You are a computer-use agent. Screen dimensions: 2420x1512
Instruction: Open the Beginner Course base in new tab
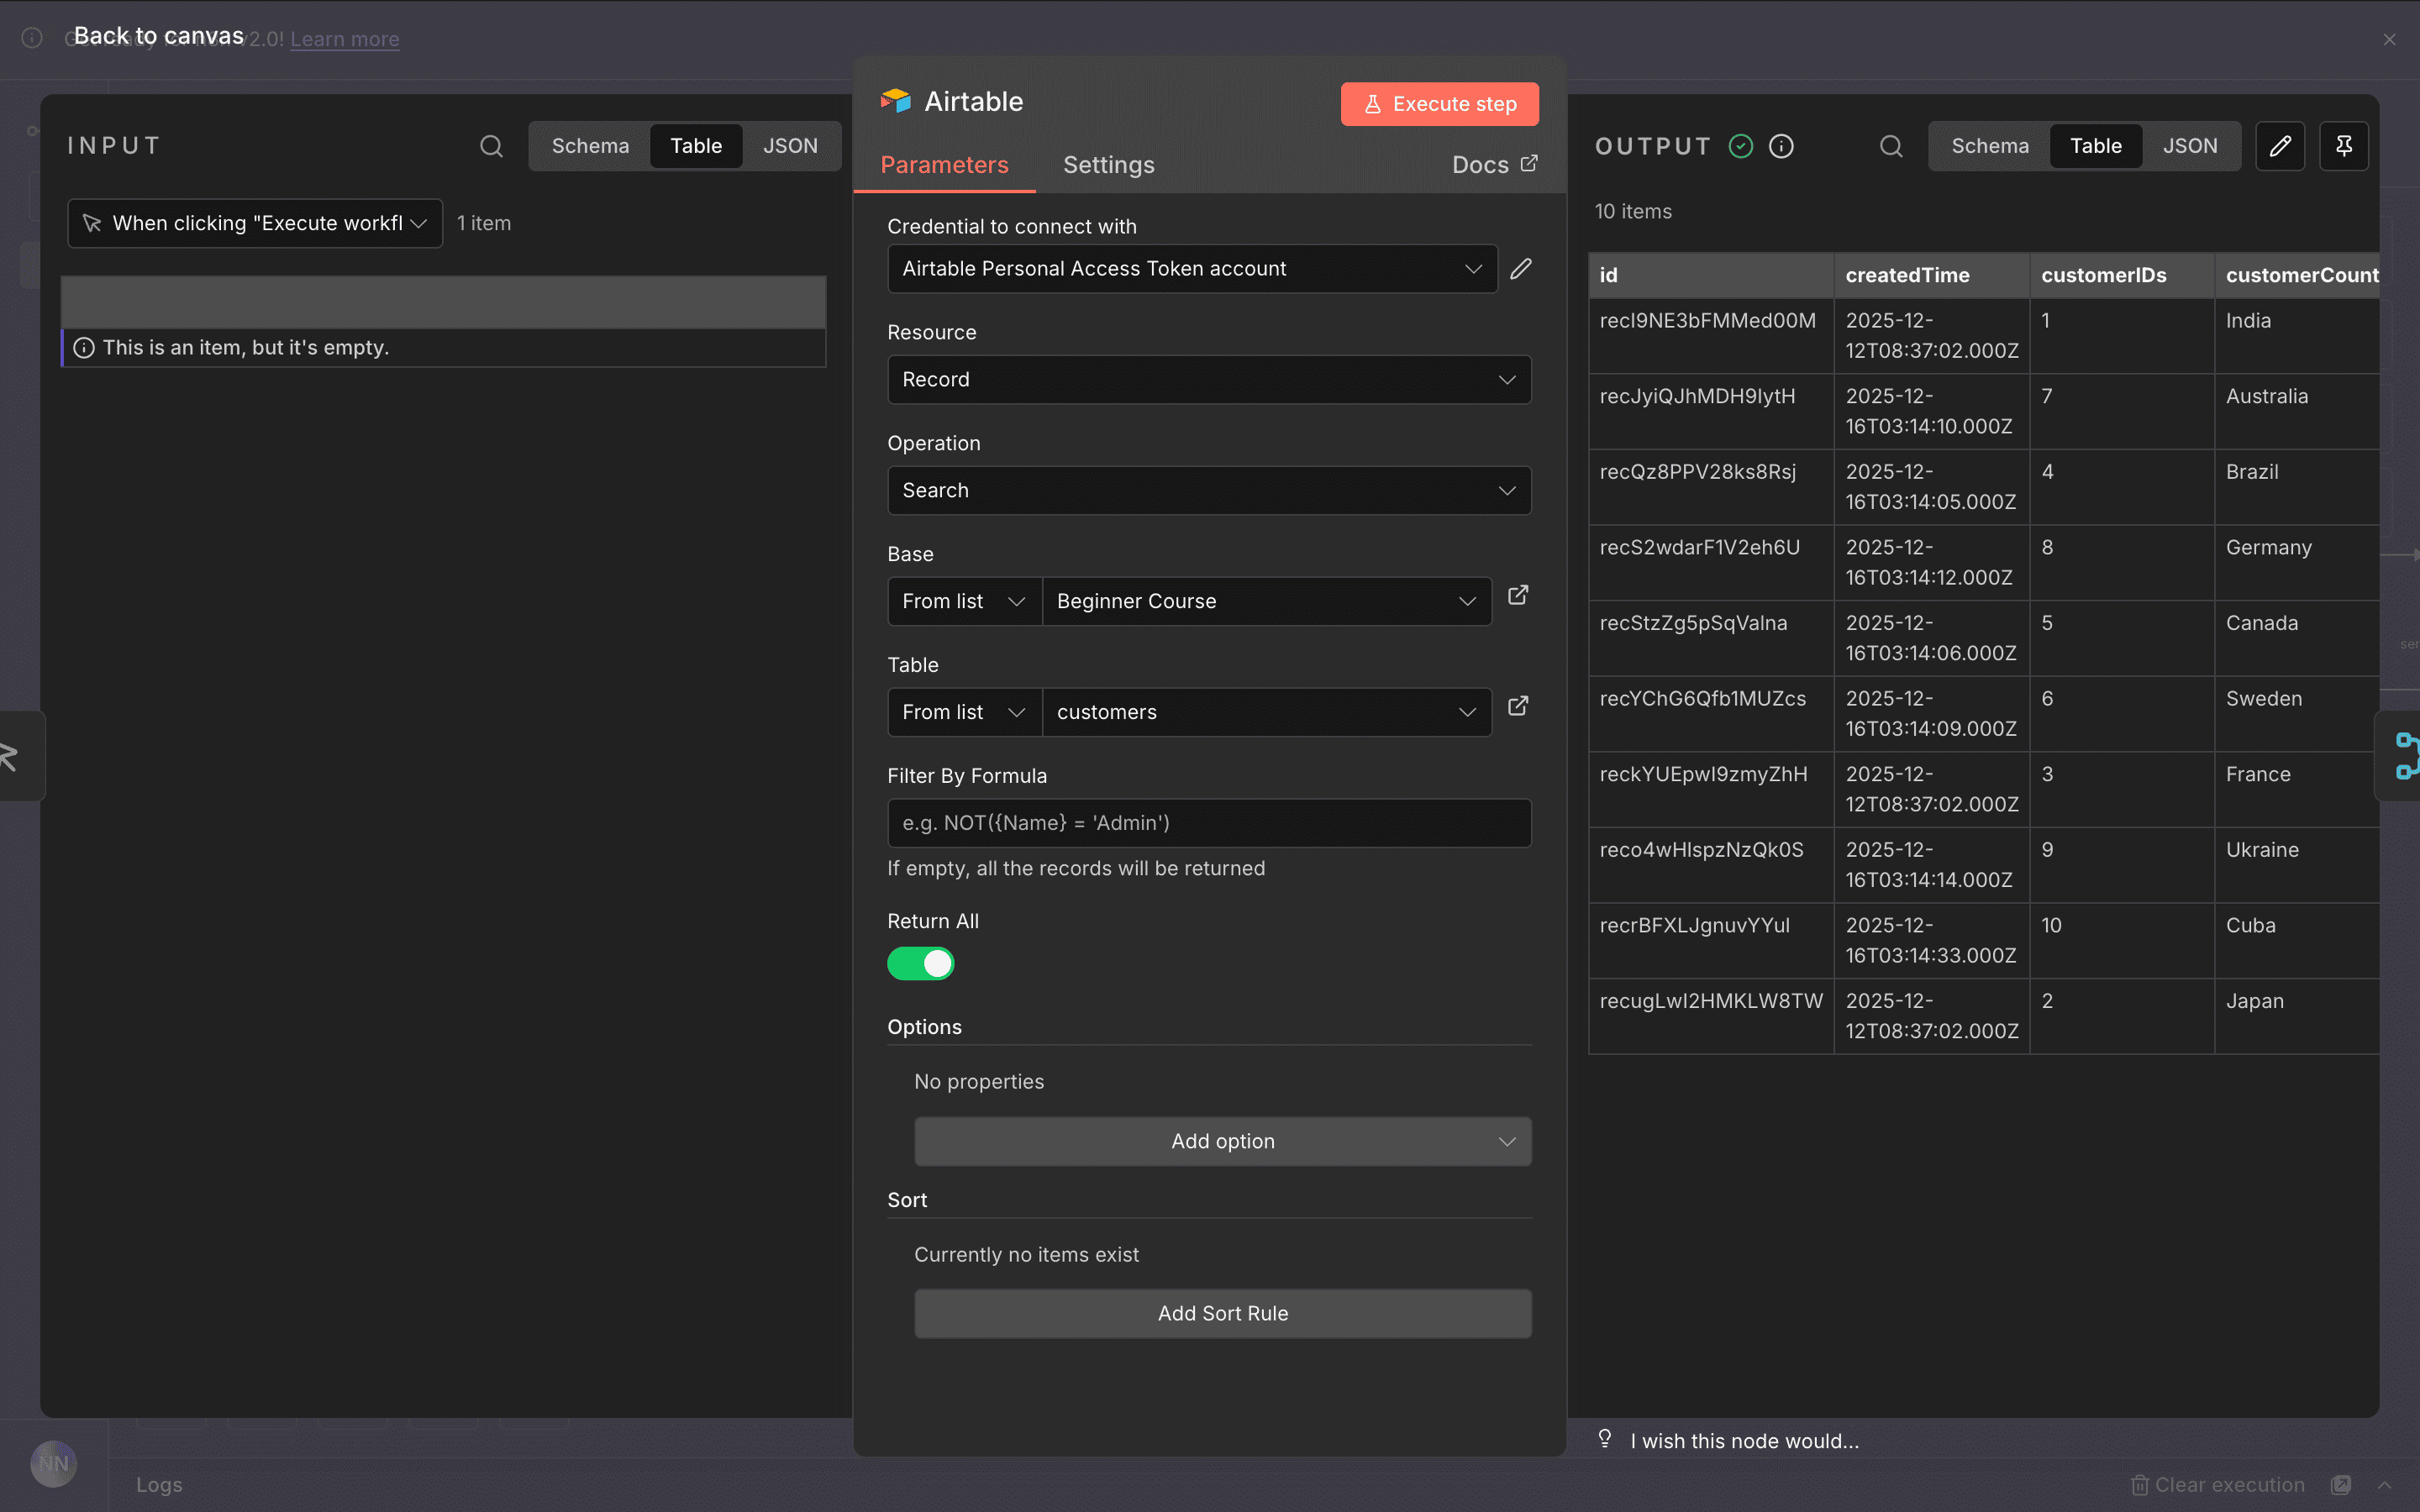point(1518,595)
